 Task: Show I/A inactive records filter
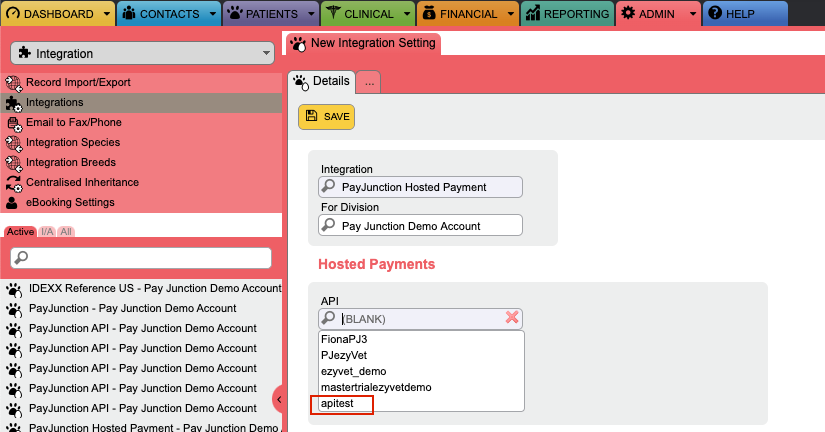(47, 232)
